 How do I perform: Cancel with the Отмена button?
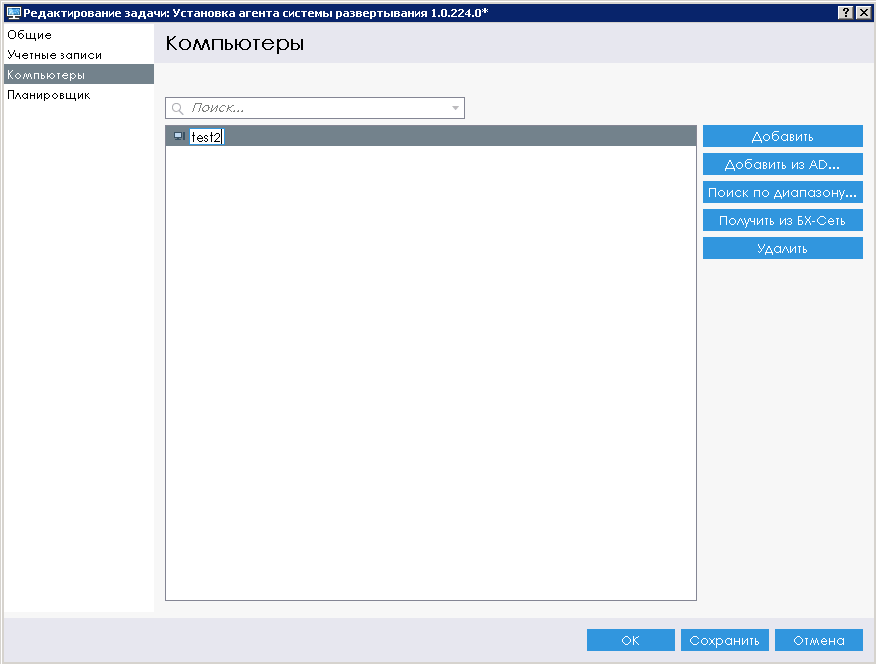[x=818, y=640]
